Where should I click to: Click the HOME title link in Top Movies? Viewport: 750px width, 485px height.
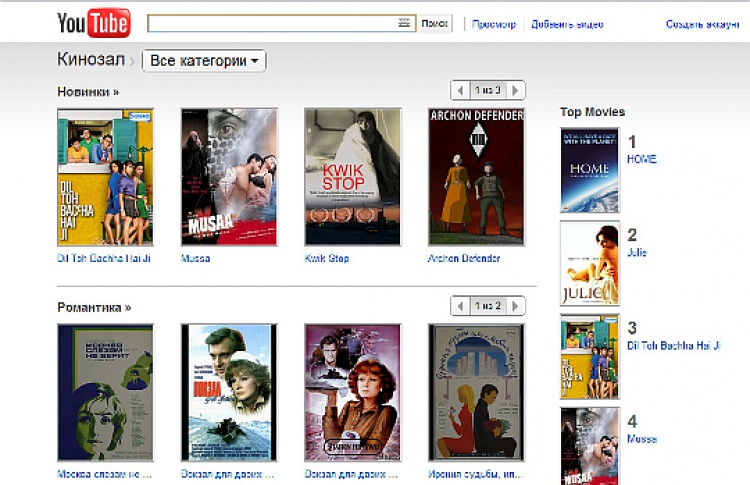642,159
